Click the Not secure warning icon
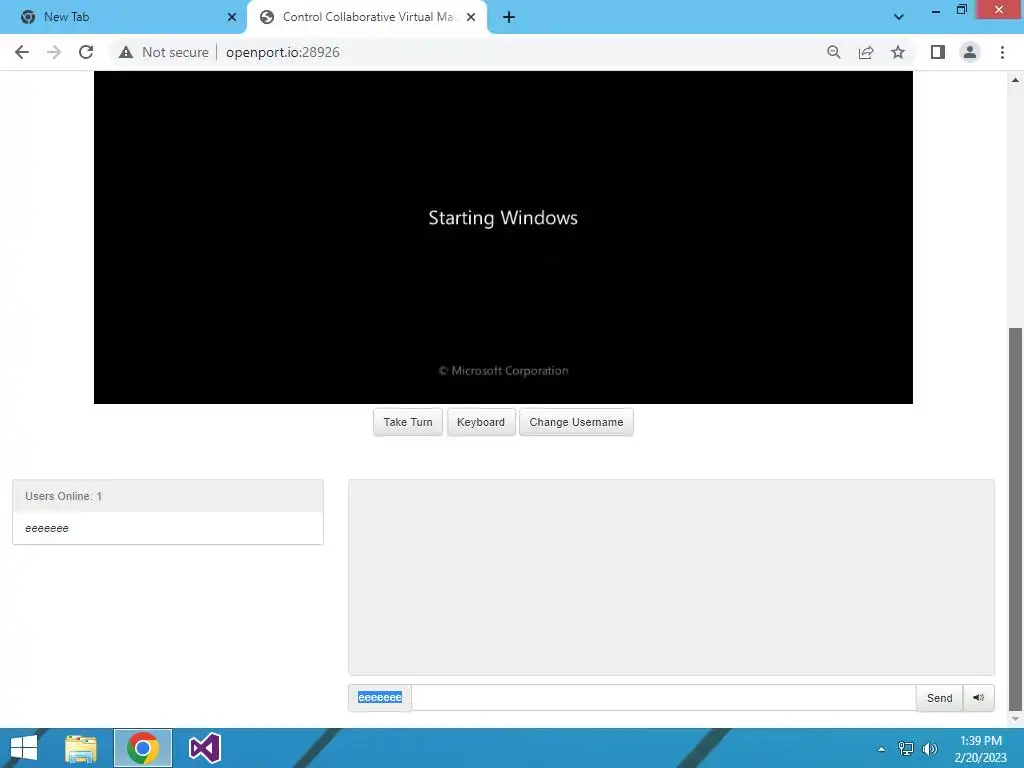The width and height of the screenshot is (1024, 768). point(126,52)
